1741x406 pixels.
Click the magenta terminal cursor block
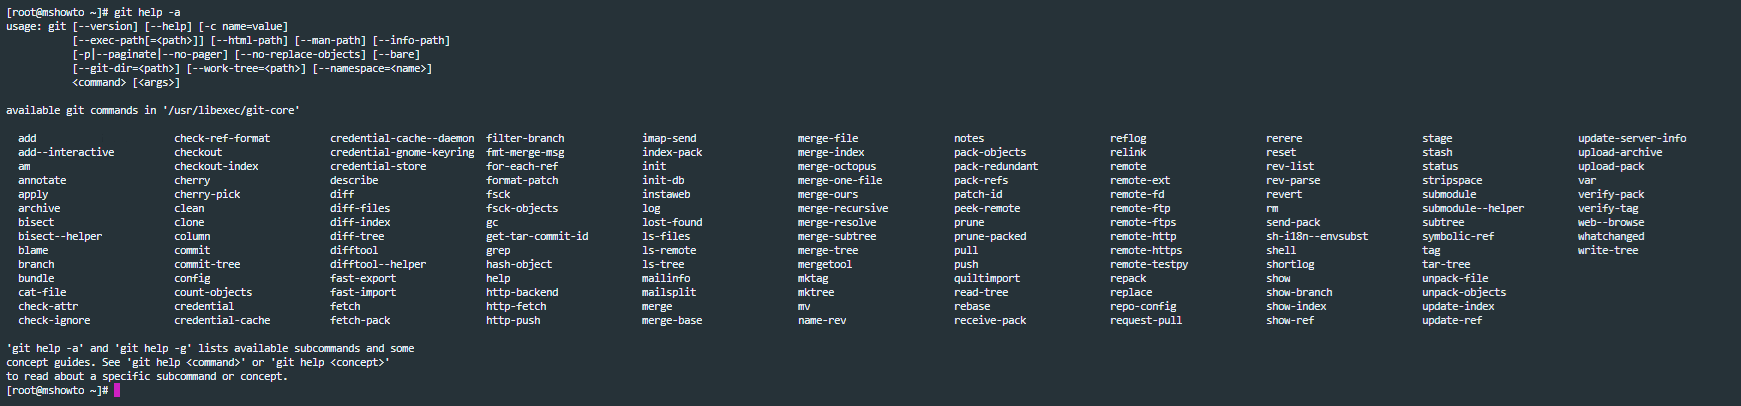(117, 391)
